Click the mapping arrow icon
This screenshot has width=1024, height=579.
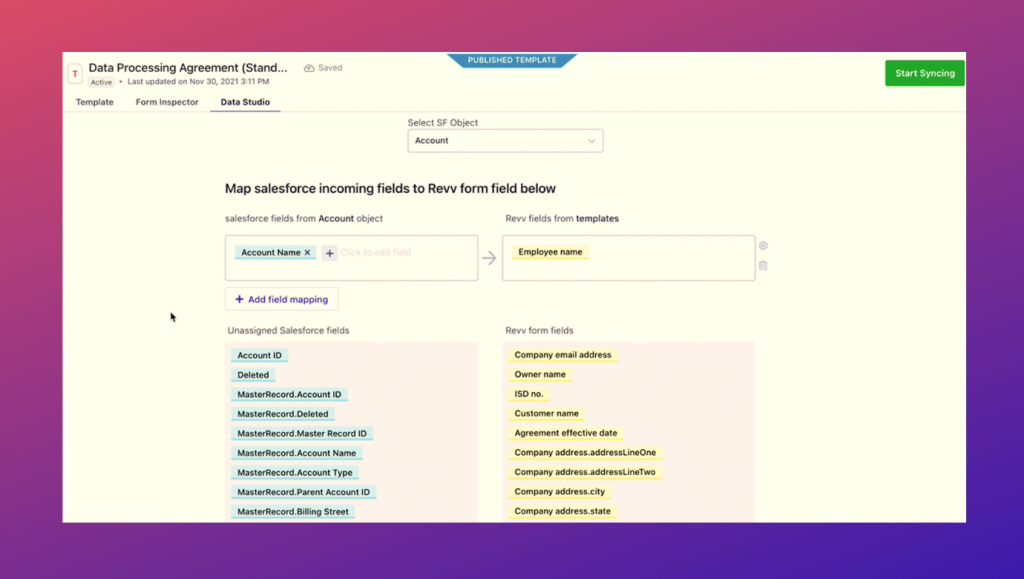(x=489, y=258)
